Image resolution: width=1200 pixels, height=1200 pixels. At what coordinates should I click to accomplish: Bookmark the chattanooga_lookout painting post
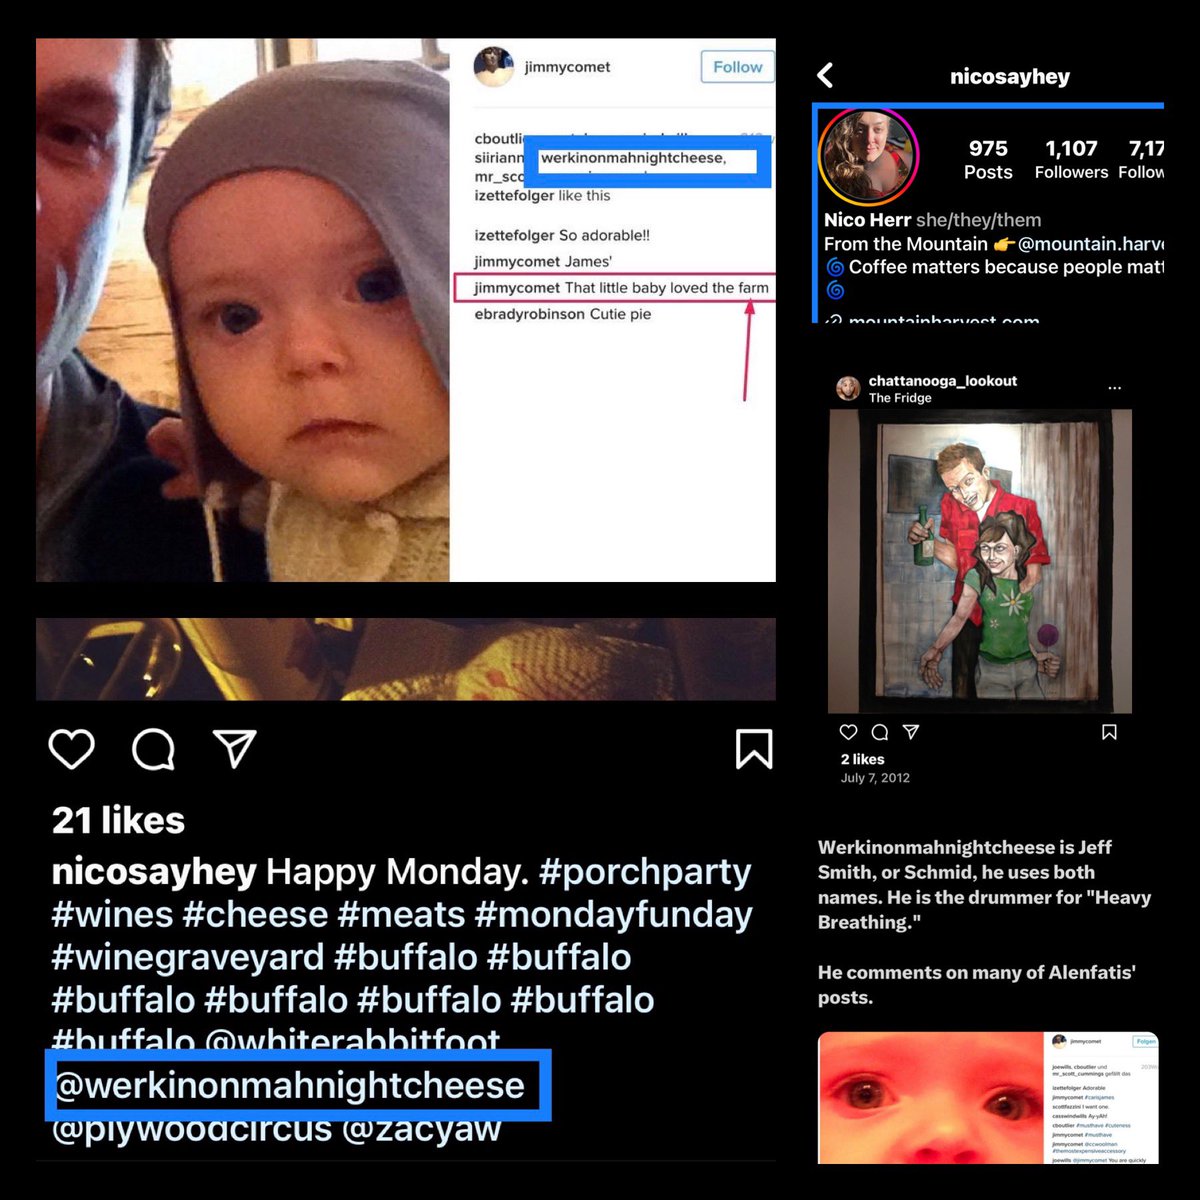point(1109,732)
